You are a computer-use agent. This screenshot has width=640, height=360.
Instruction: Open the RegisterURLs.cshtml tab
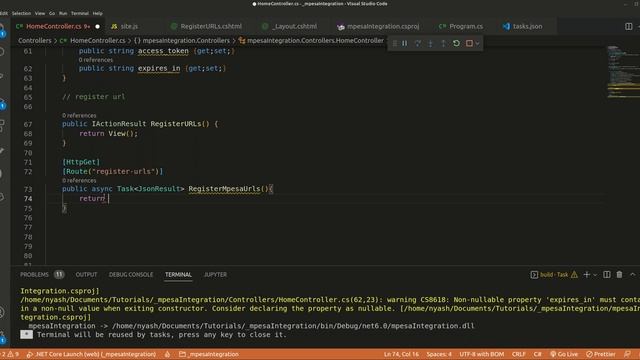tap(211, 26)
